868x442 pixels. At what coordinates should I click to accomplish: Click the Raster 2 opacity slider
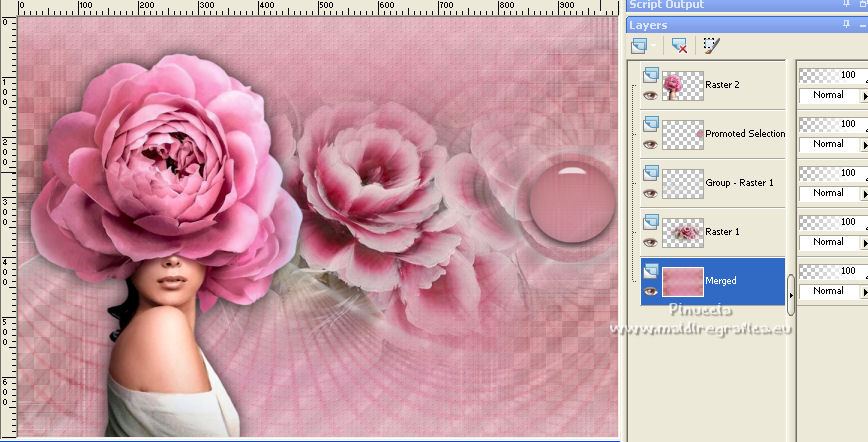coord(833,76)
